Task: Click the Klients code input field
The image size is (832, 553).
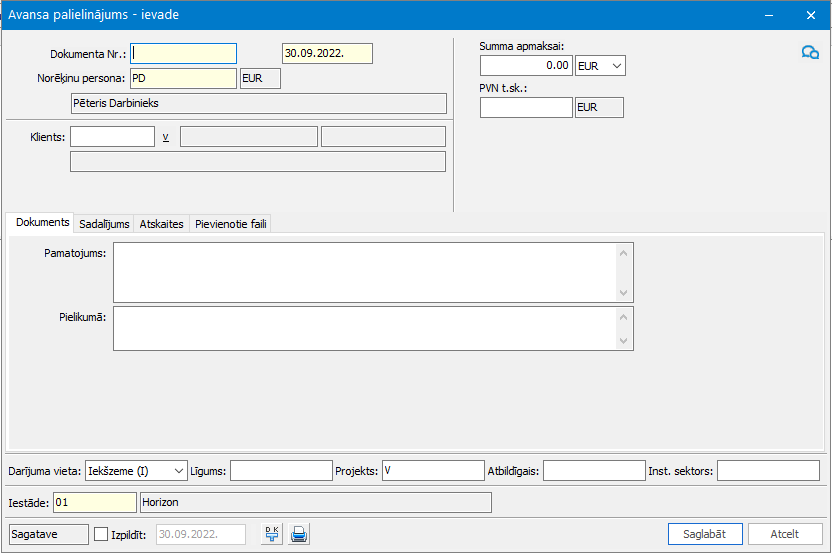Action: [x=112, y=136]
